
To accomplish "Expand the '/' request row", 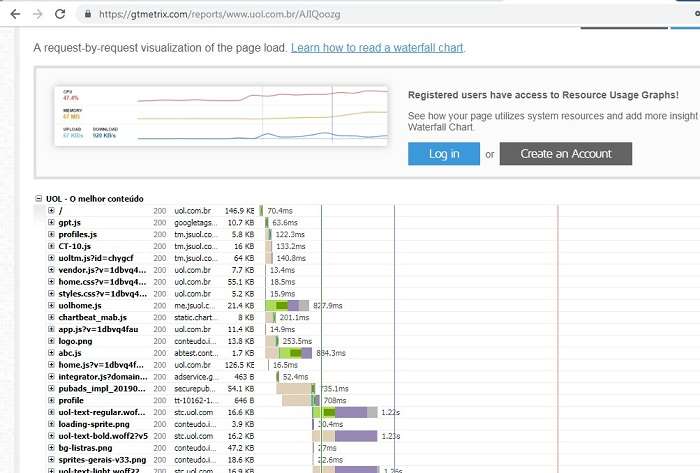I will [x=51, y=211].
